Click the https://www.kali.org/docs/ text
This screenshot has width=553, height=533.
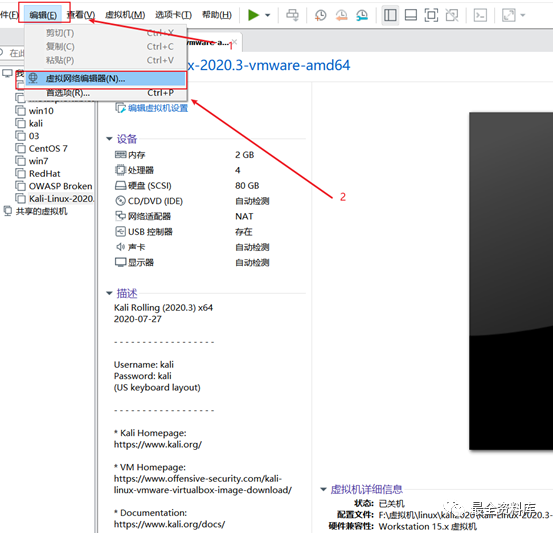(x=169, y=524)
